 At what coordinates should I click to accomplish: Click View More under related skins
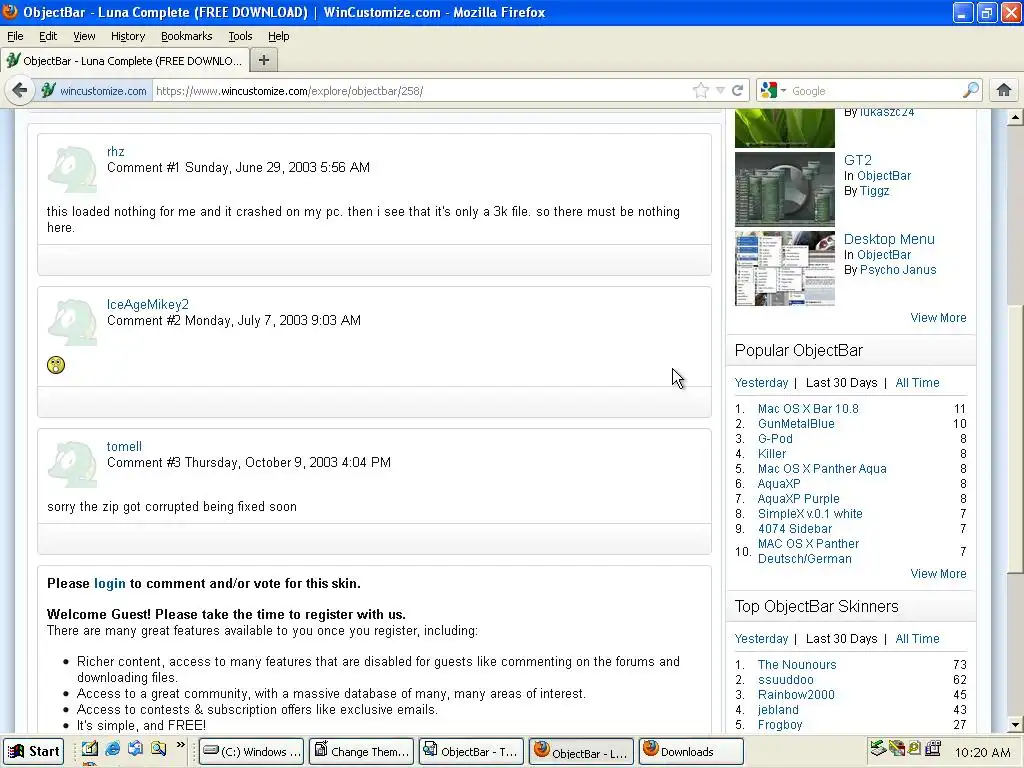[x=938, y=318]
